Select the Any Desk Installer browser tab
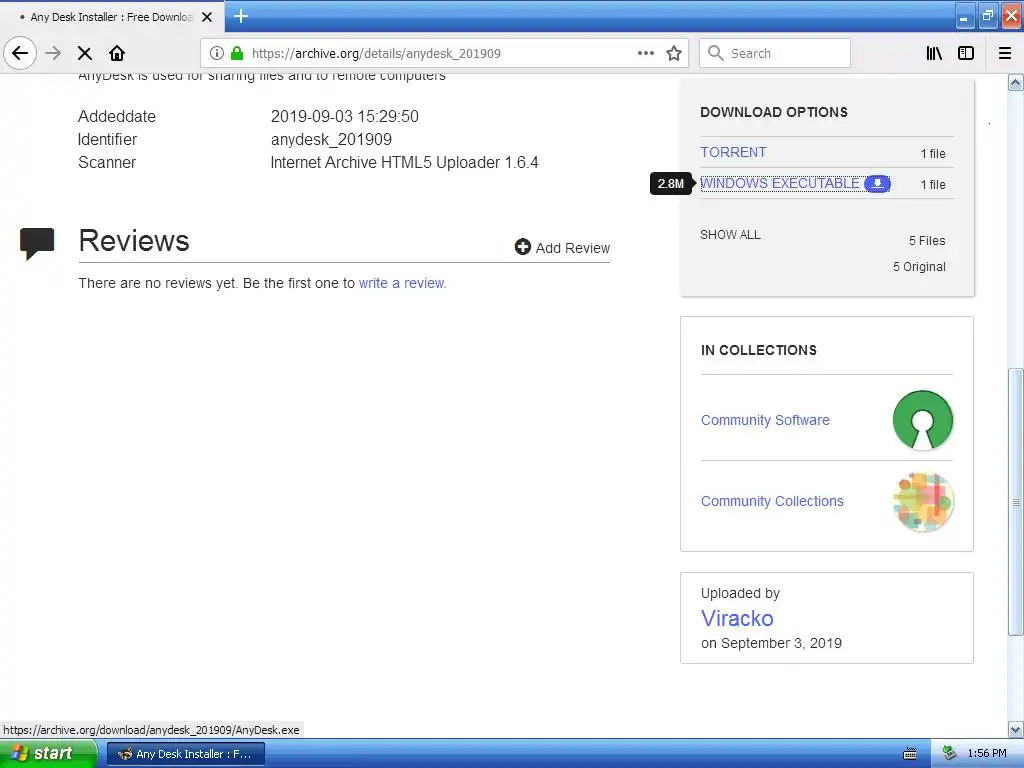Image resolution: width=1024 pixels, height=768 pixels. [x=112, y=16]
